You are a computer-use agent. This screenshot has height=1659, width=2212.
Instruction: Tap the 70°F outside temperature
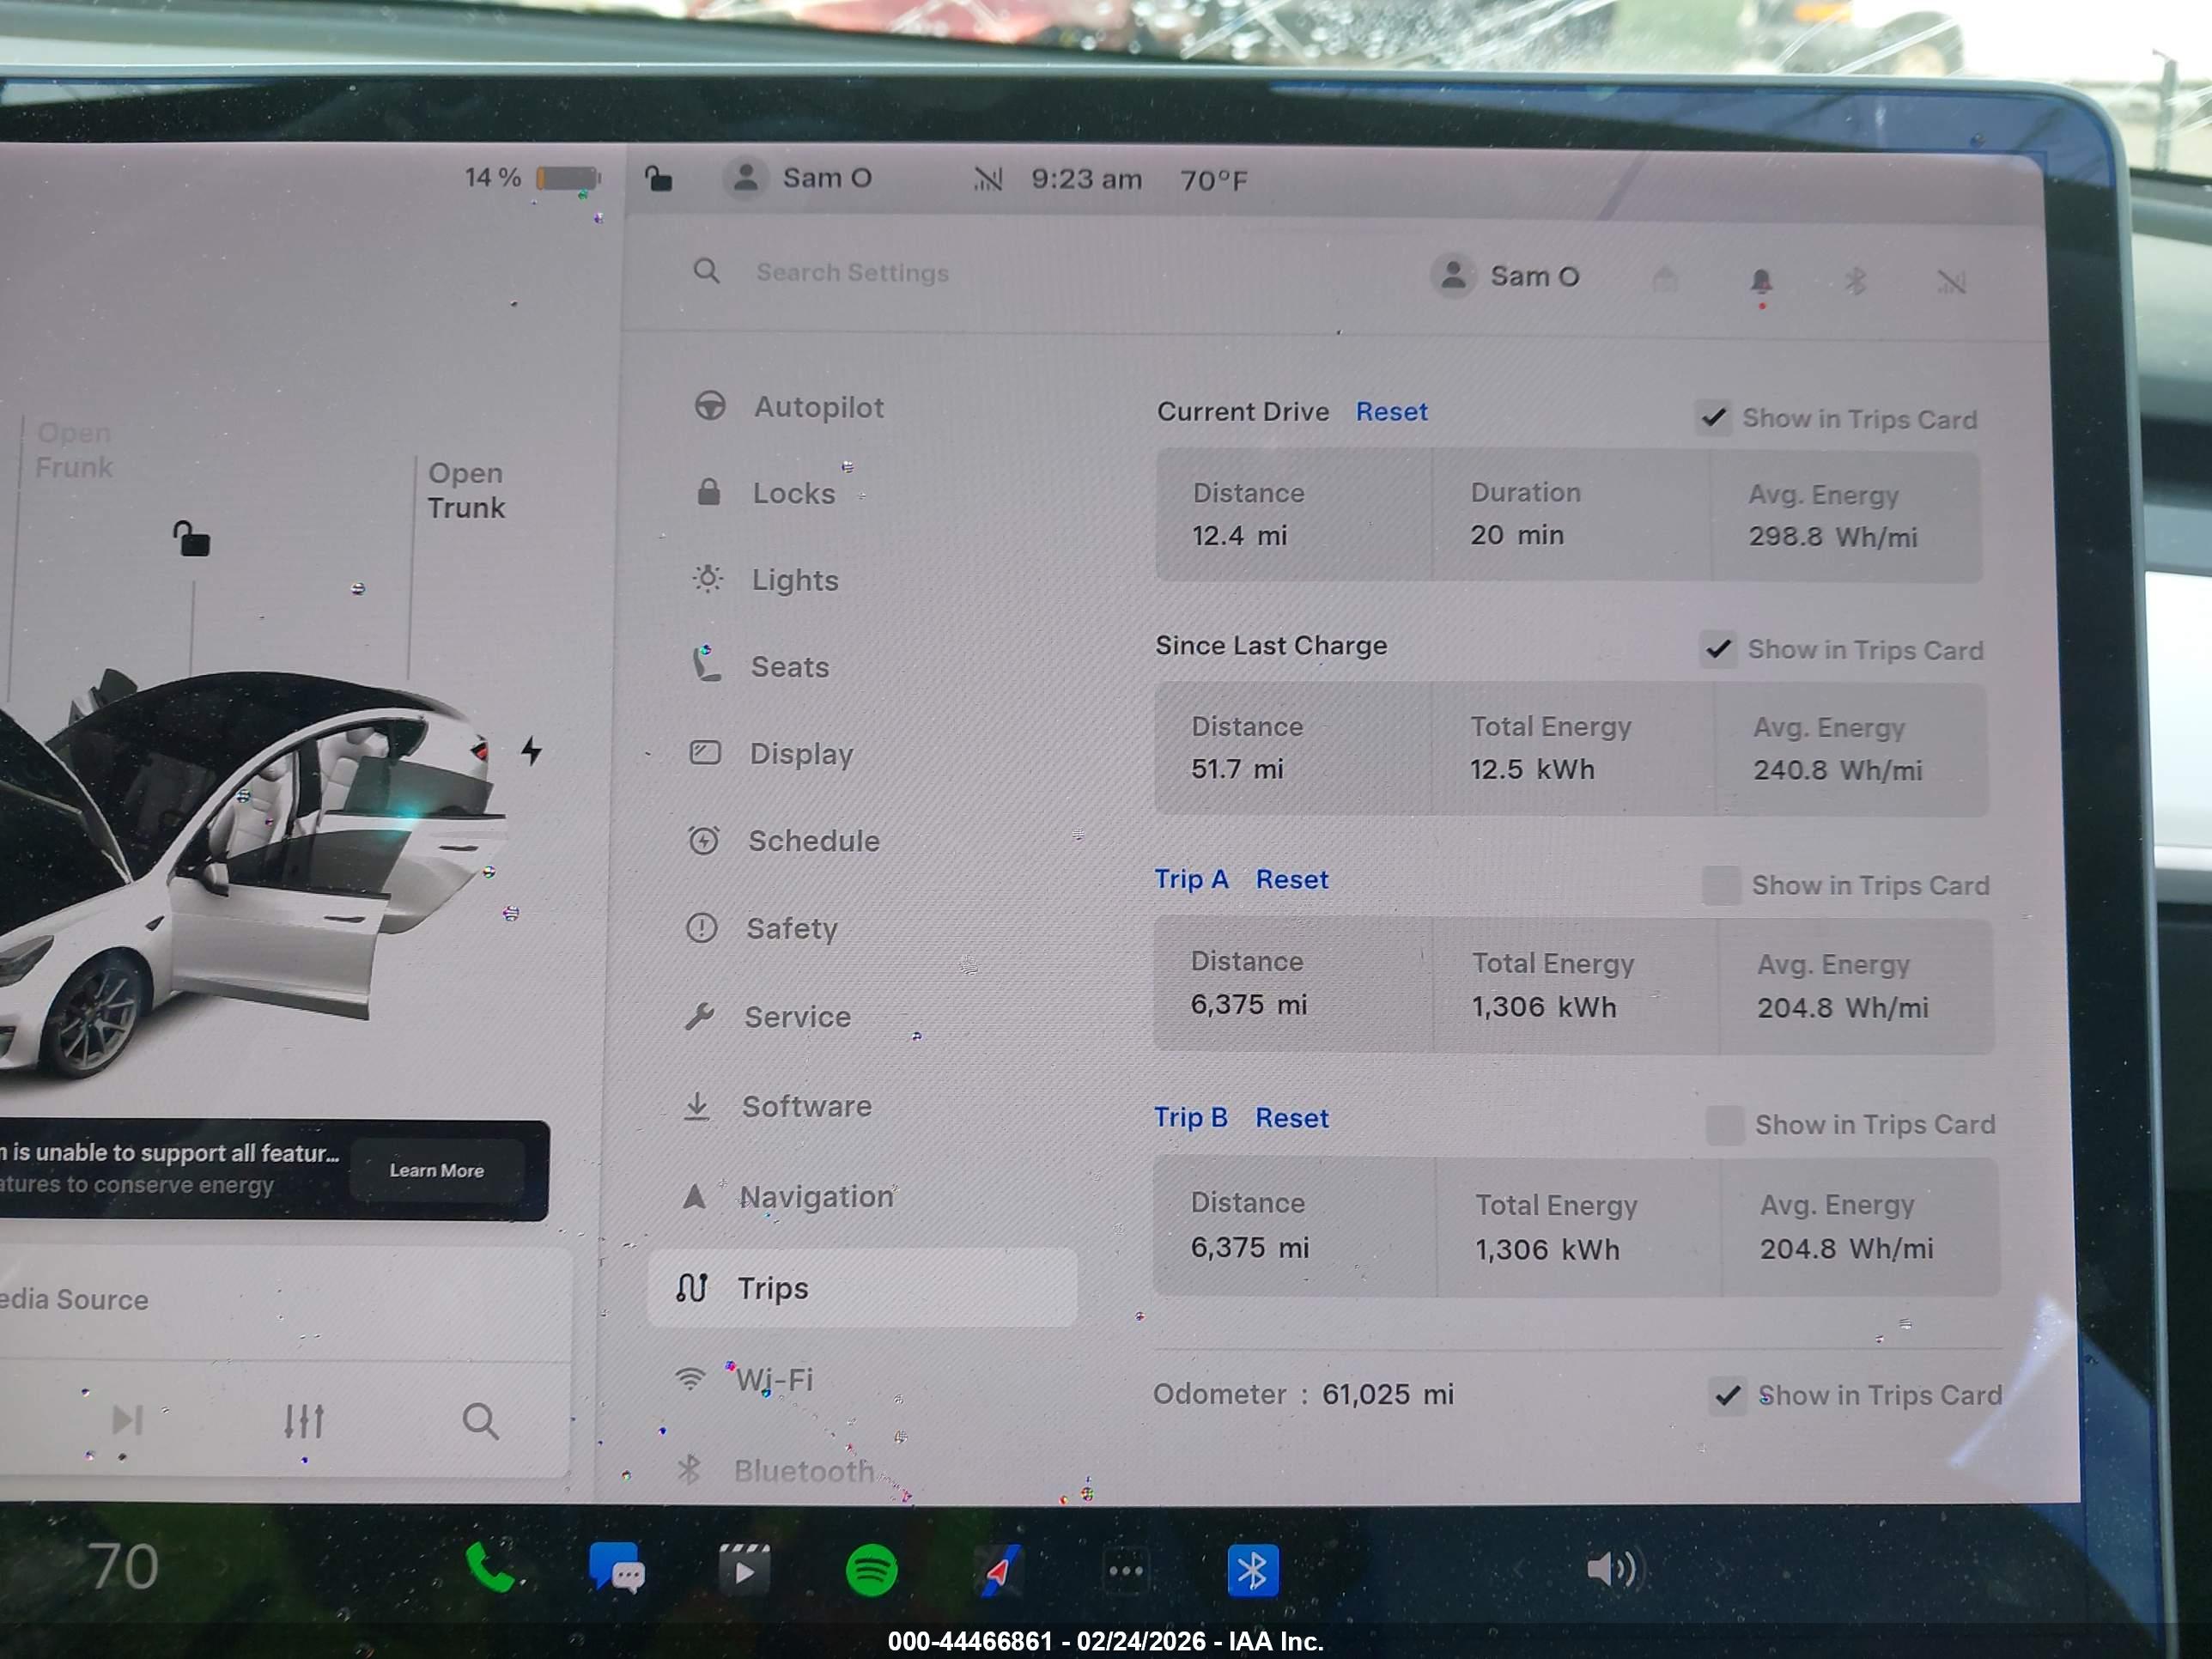(x=1213, y=180)
